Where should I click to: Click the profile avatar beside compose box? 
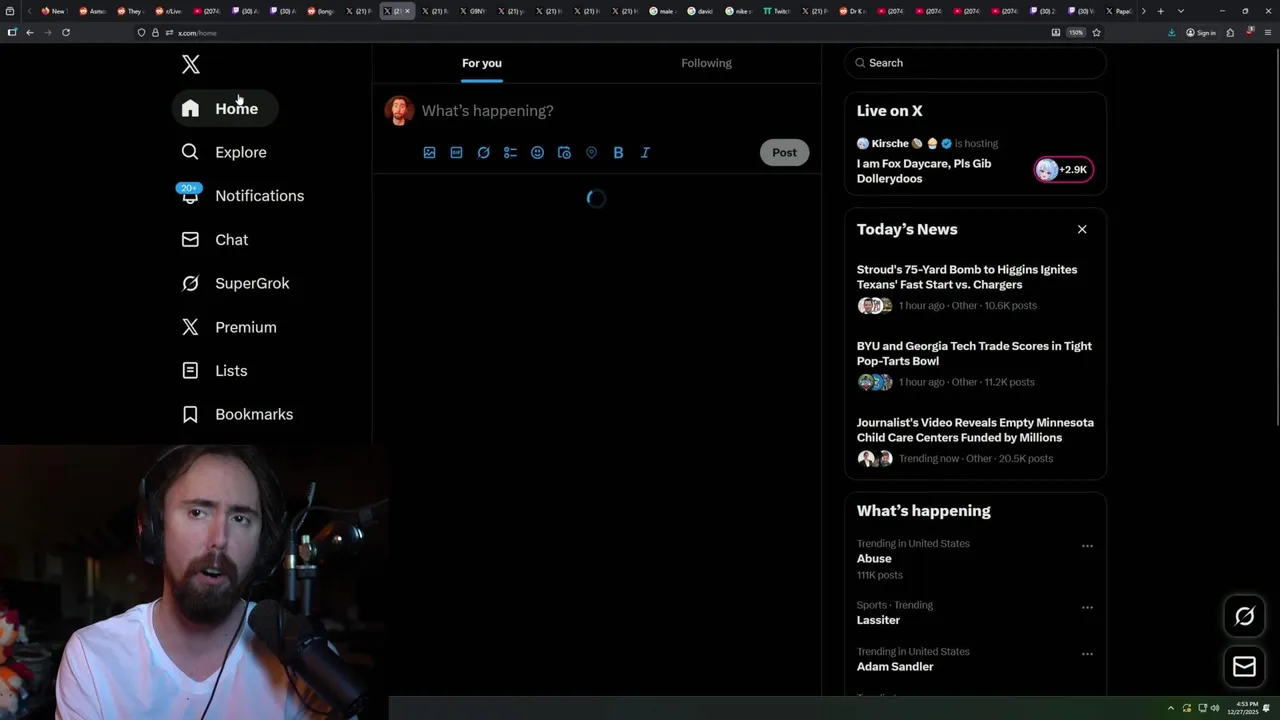point(399,110)
